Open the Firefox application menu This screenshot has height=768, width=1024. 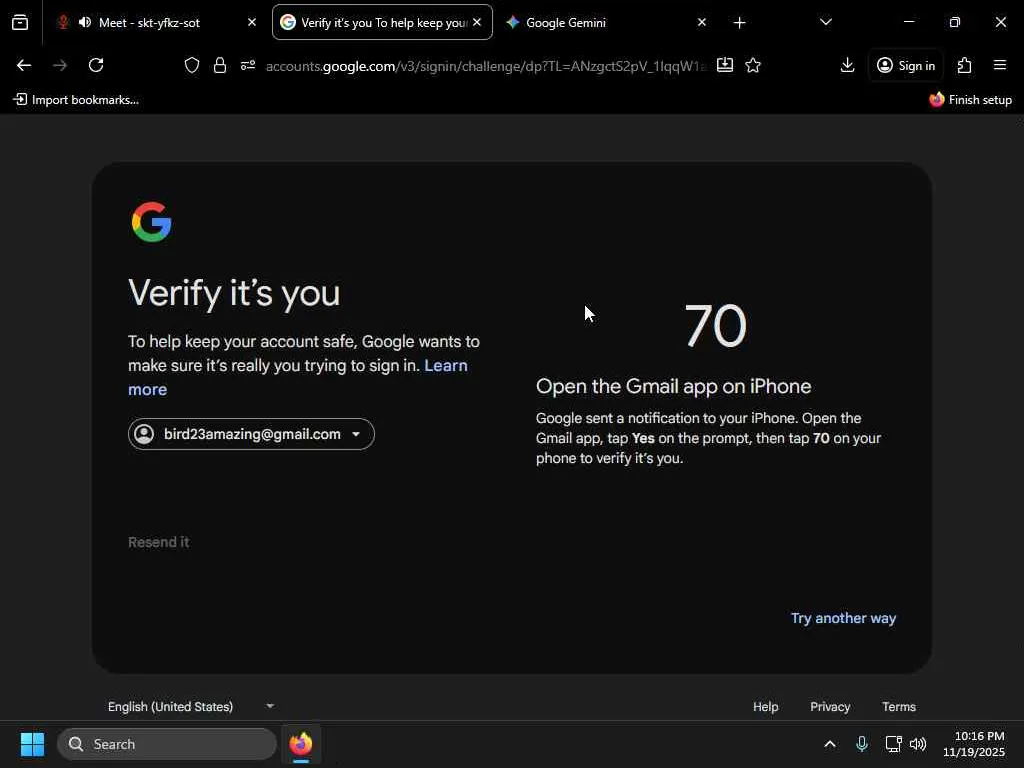pyautogui.click(x=999, y=65)
